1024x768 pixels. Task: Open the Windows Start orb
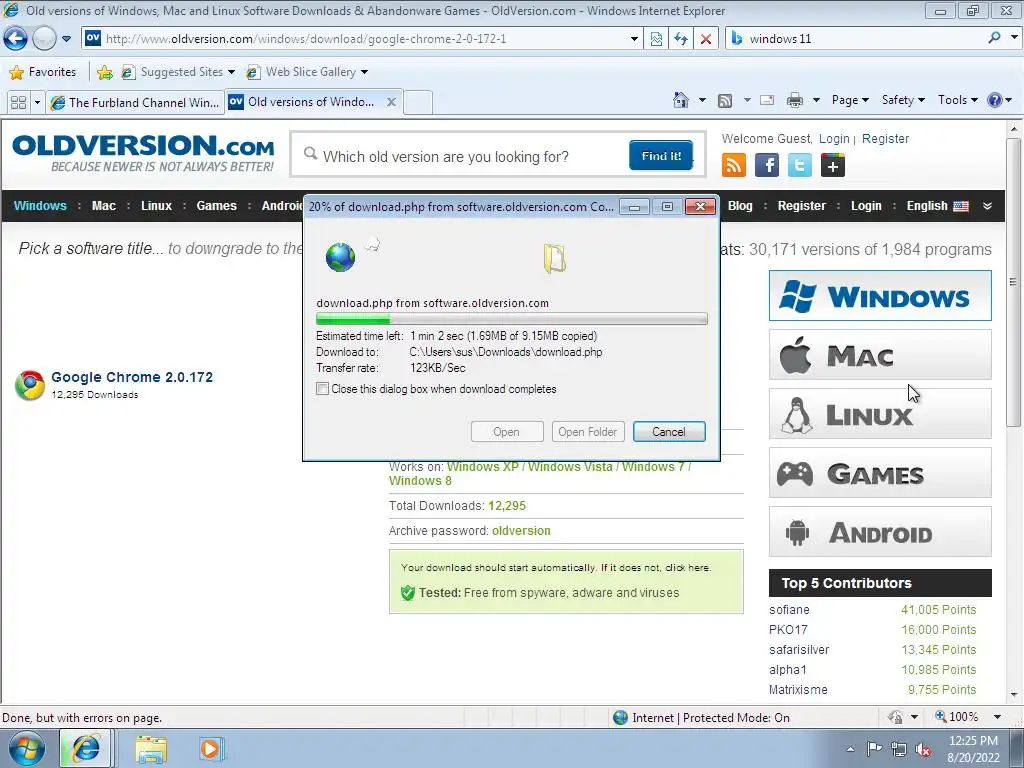click(27, 748)
